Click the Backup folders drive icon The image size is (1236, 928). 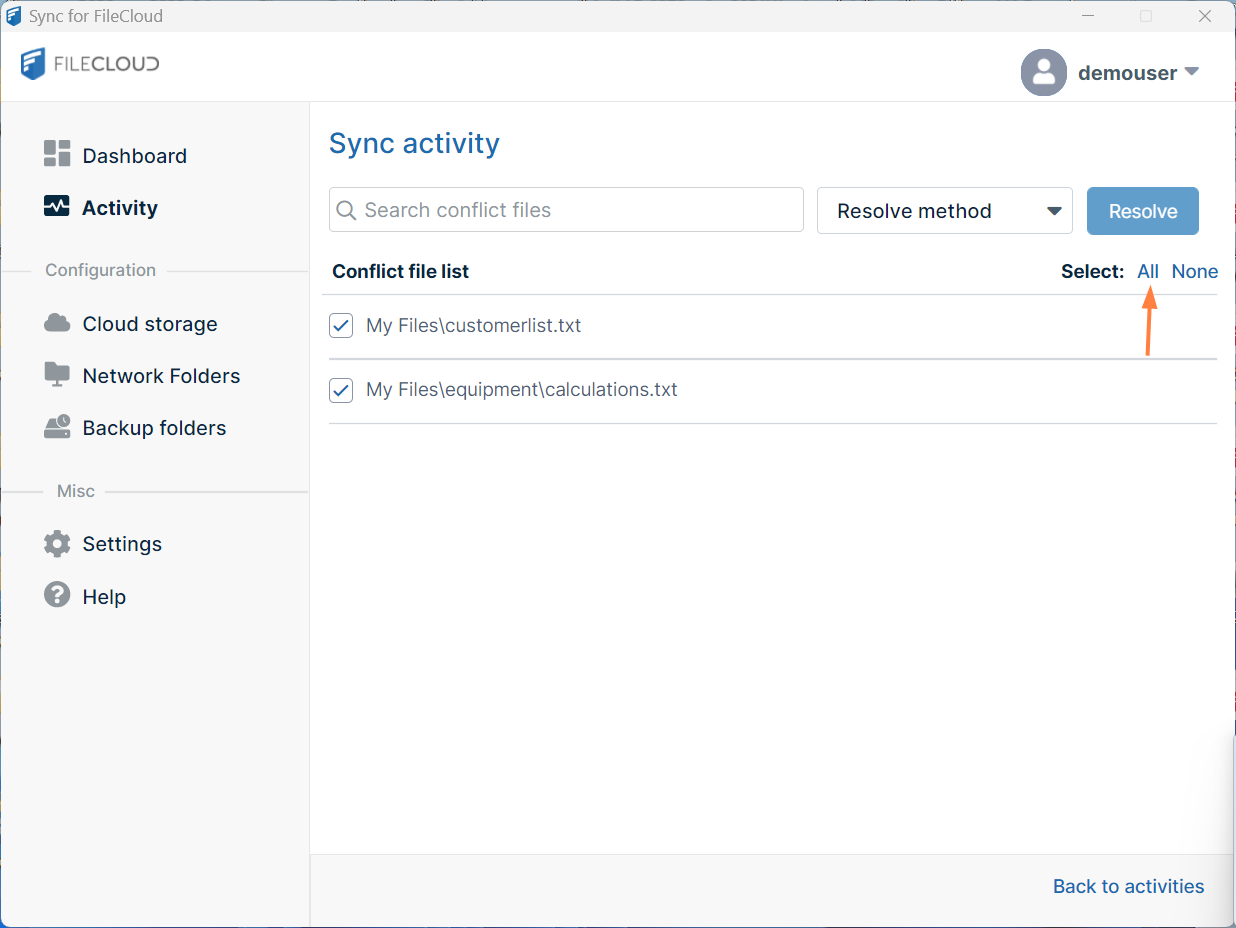57,427
